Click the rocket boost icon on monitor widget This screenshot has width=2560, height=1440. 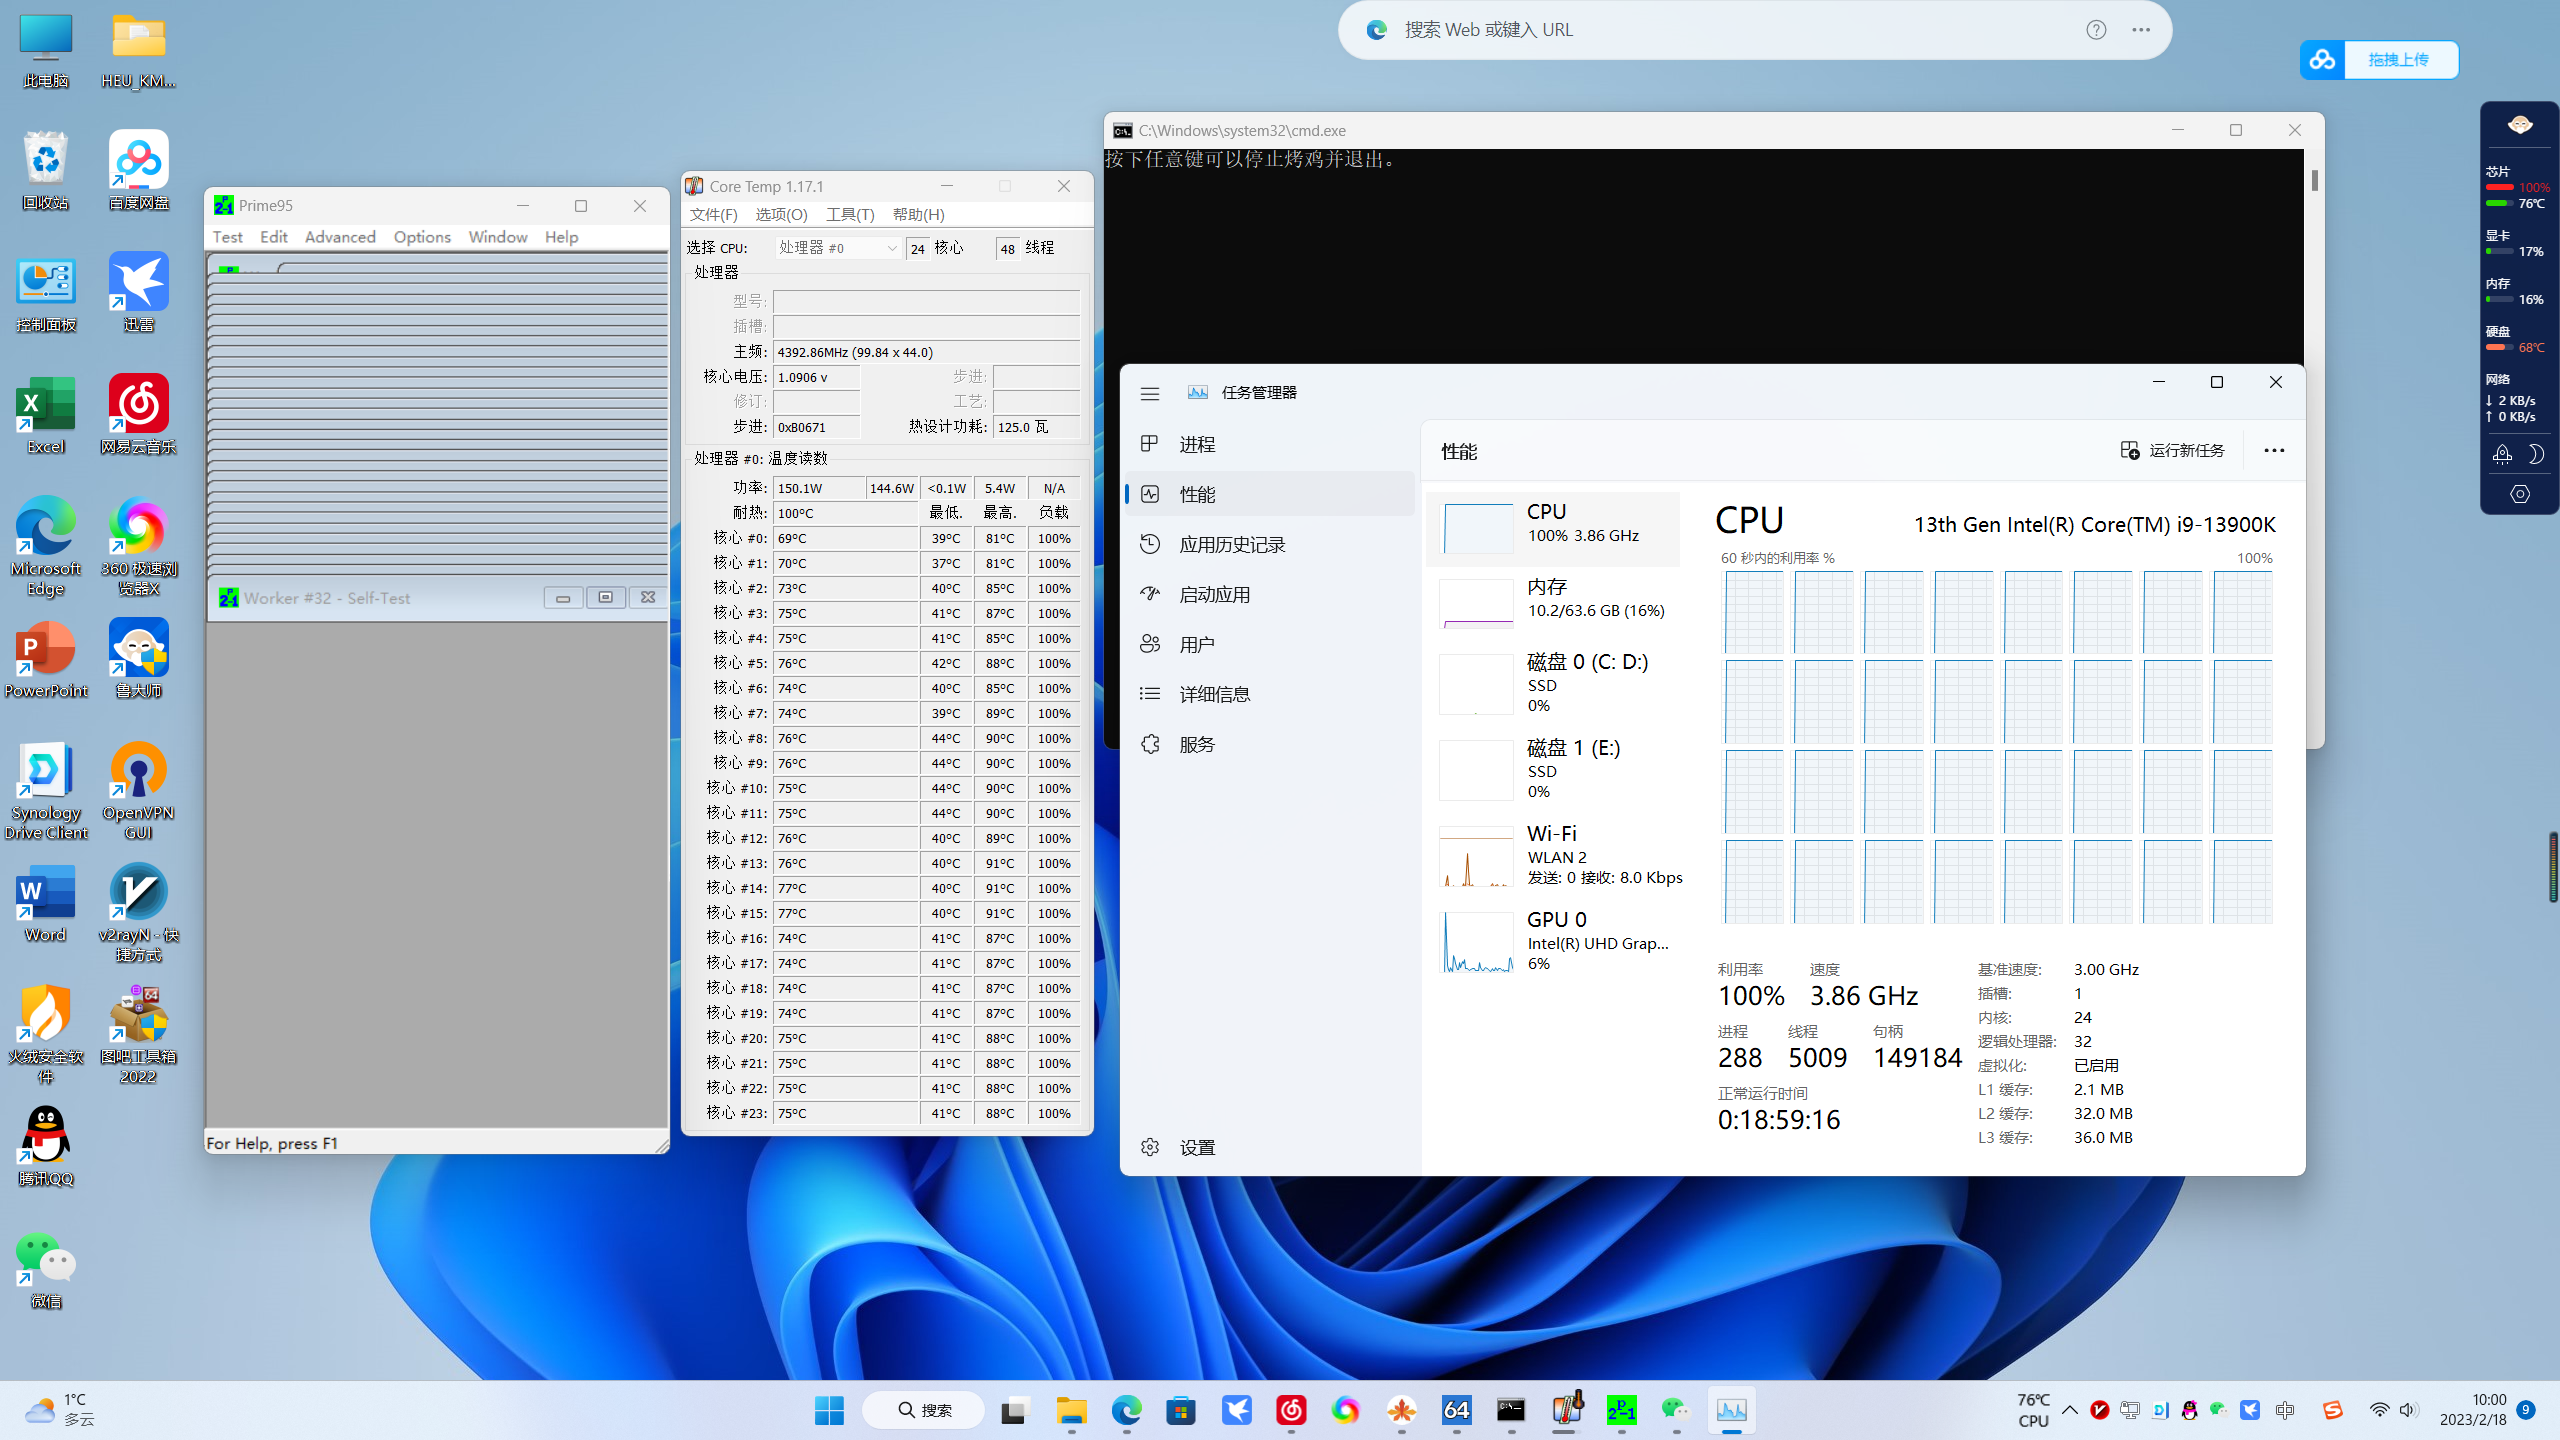pyautogui.click(x=2502, y=454)
